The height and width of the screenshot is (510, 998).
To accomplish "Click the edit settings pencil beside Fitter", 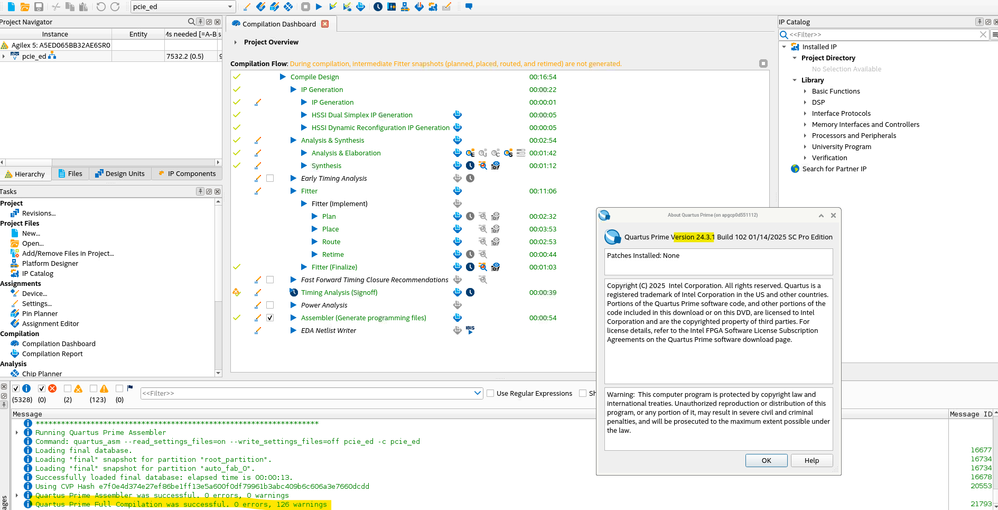I will click(x=258, y=191).
